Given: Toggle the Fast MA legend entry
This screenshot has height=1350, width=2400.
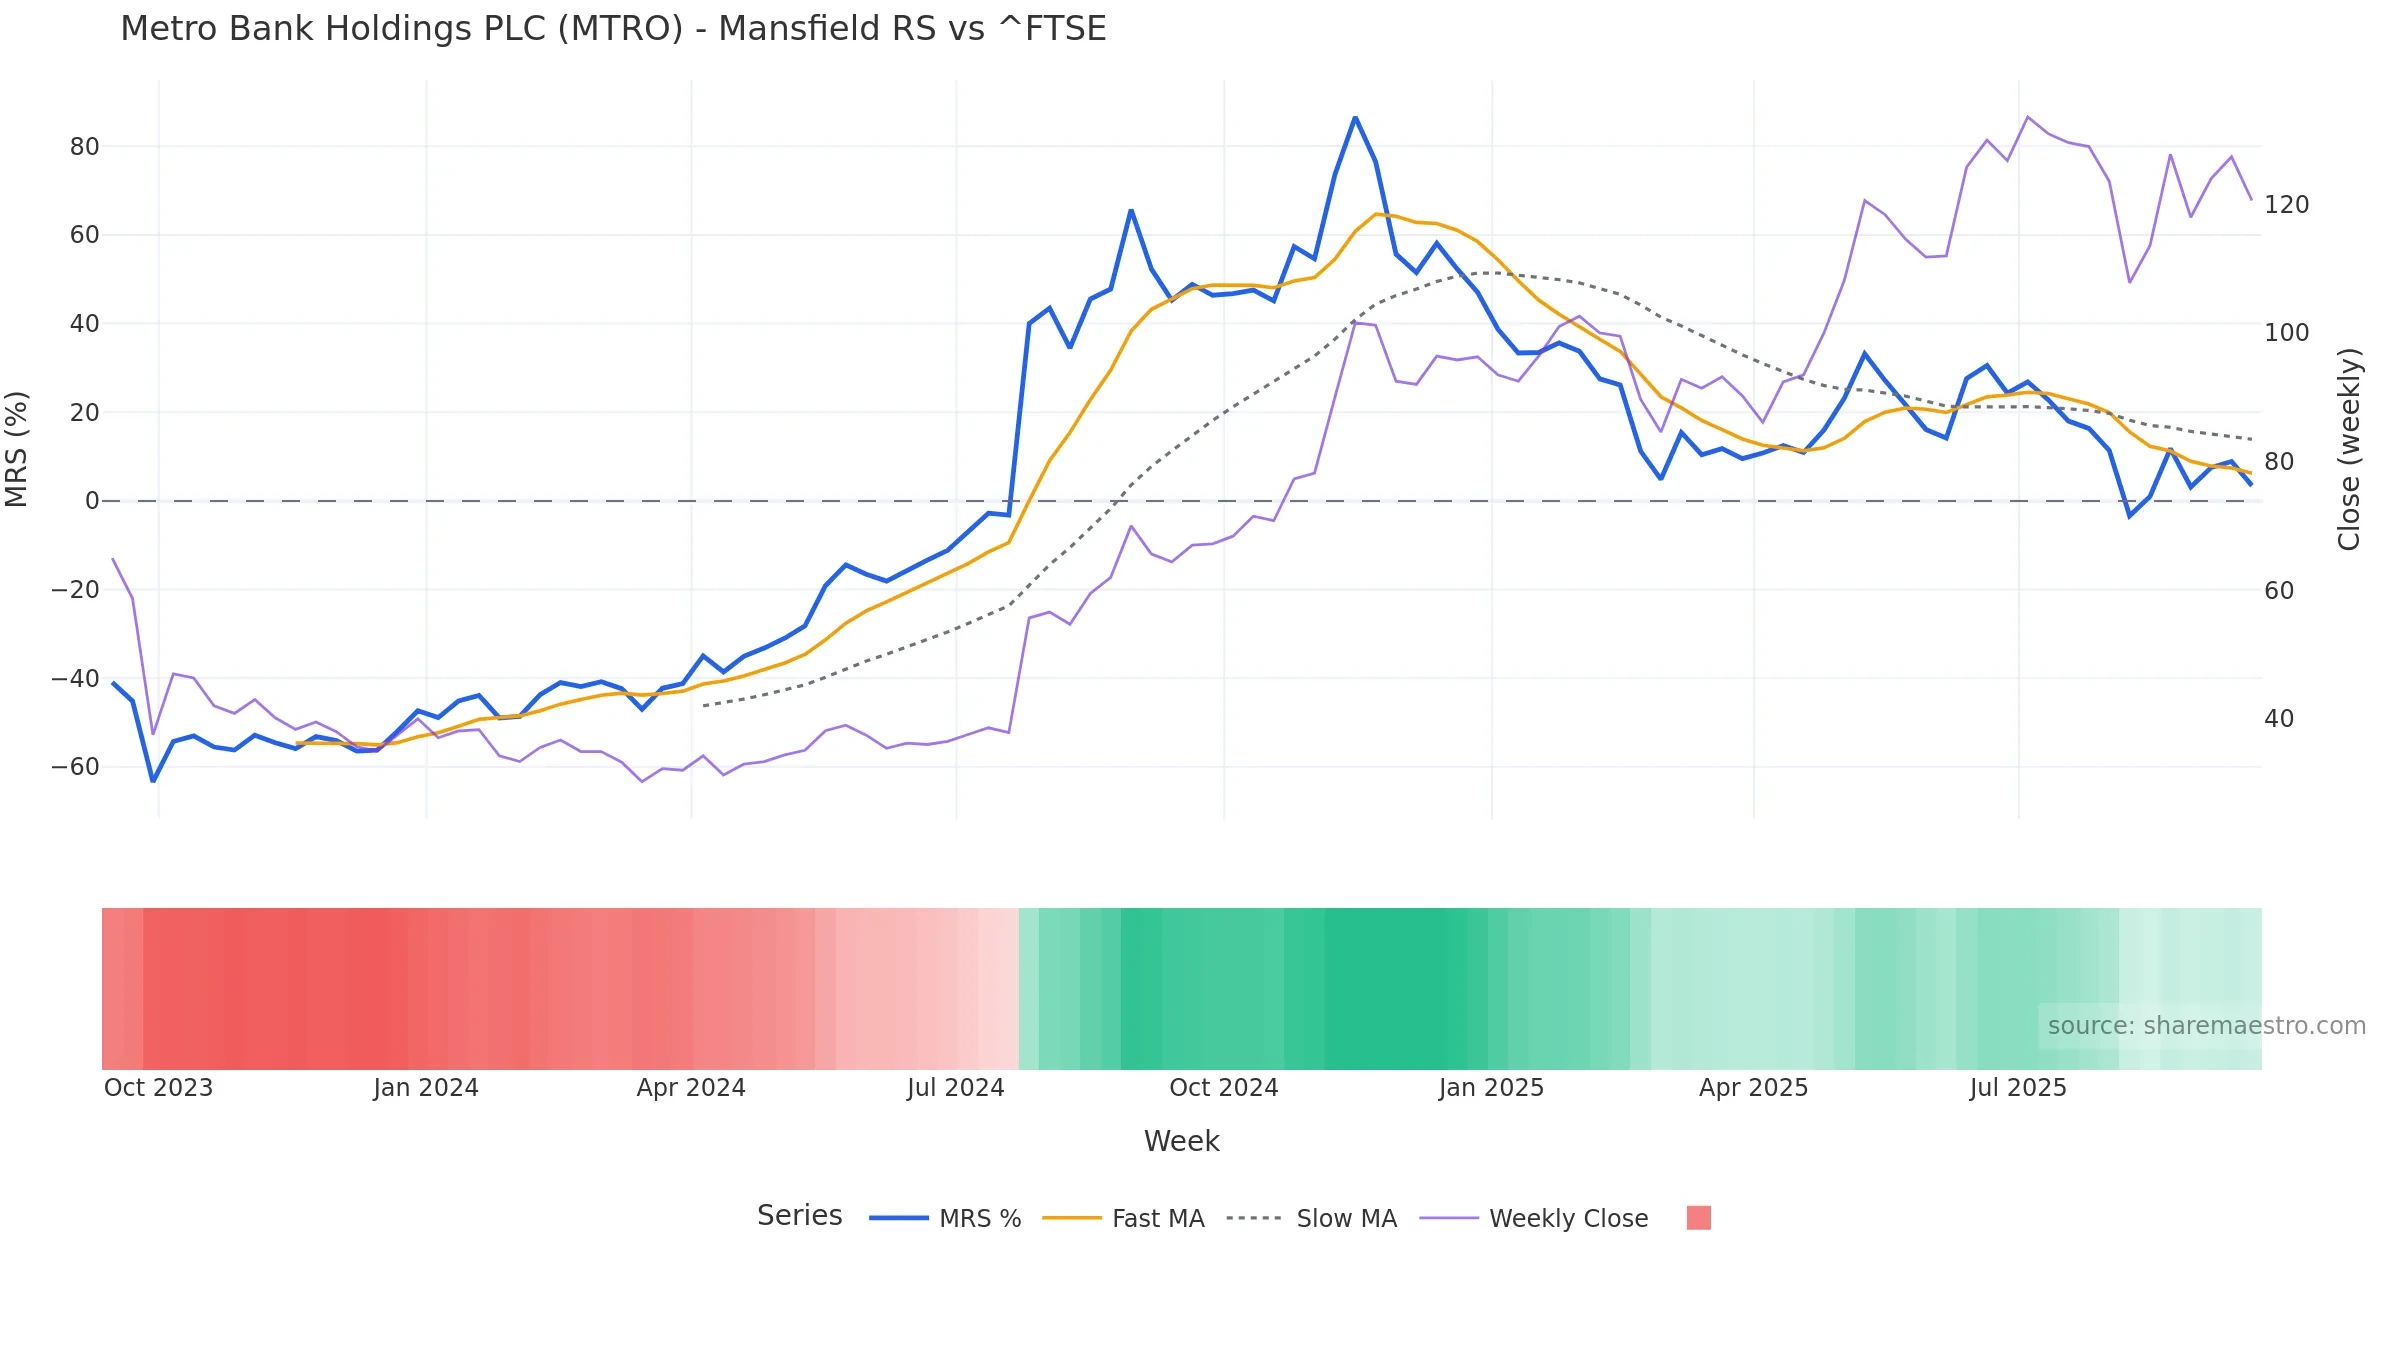Looking at the screenshot, I should (x=1123, y=1218).
